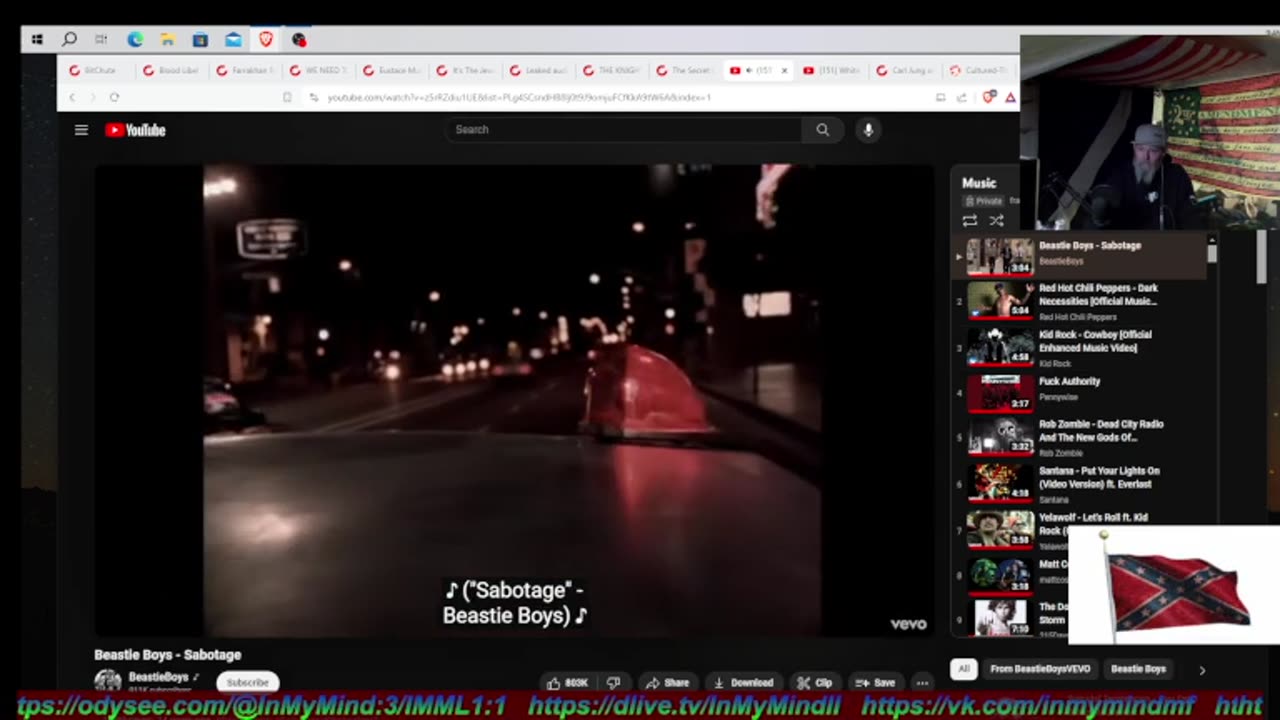The height and width of the screenshot is (720, 1280).
Task: Go to YouTube home via logo
Action: [135, 130]
